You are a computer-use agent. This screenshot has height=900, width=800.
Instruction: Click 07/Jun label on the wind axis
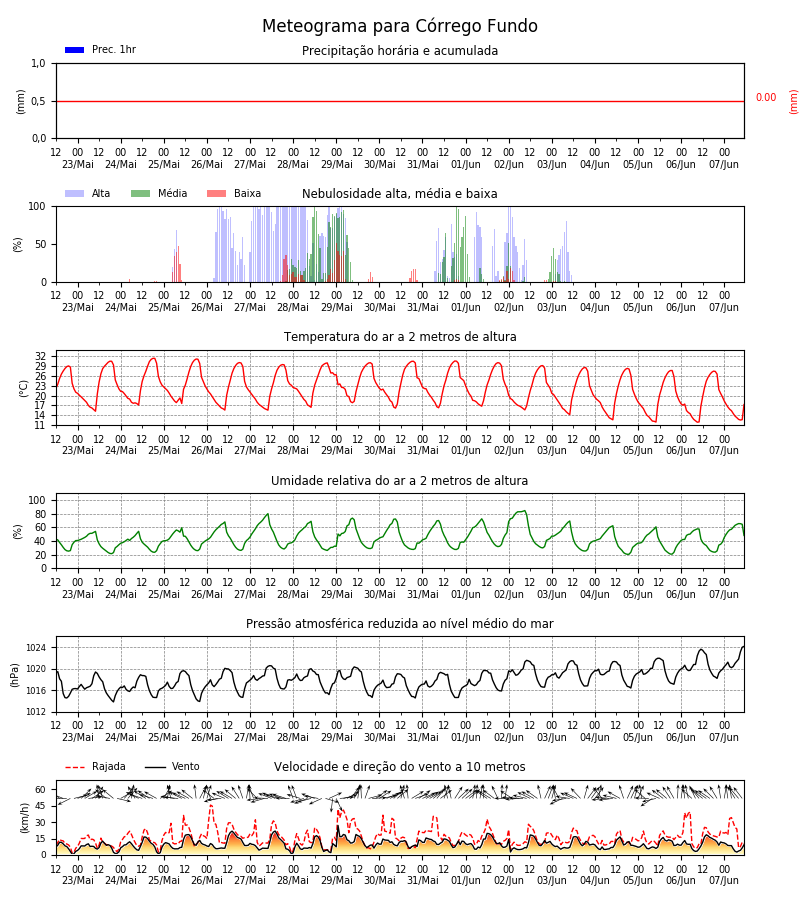(724, 880)
